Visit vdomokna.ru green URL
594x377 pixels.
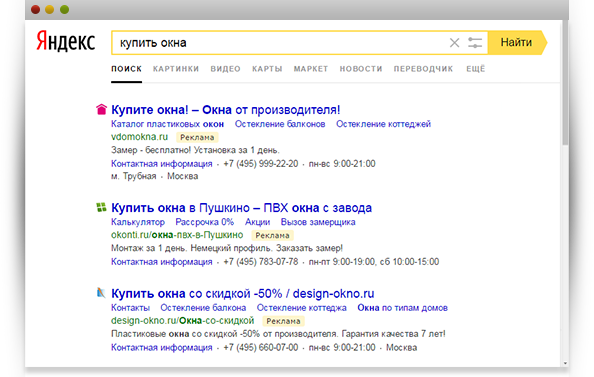pyautogui.click(x=139, y=136)
